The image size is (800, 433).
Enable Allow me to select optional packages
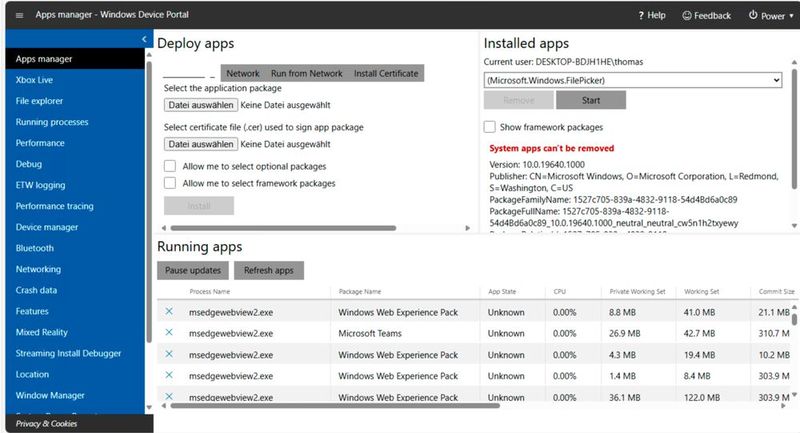pos(170,166)
